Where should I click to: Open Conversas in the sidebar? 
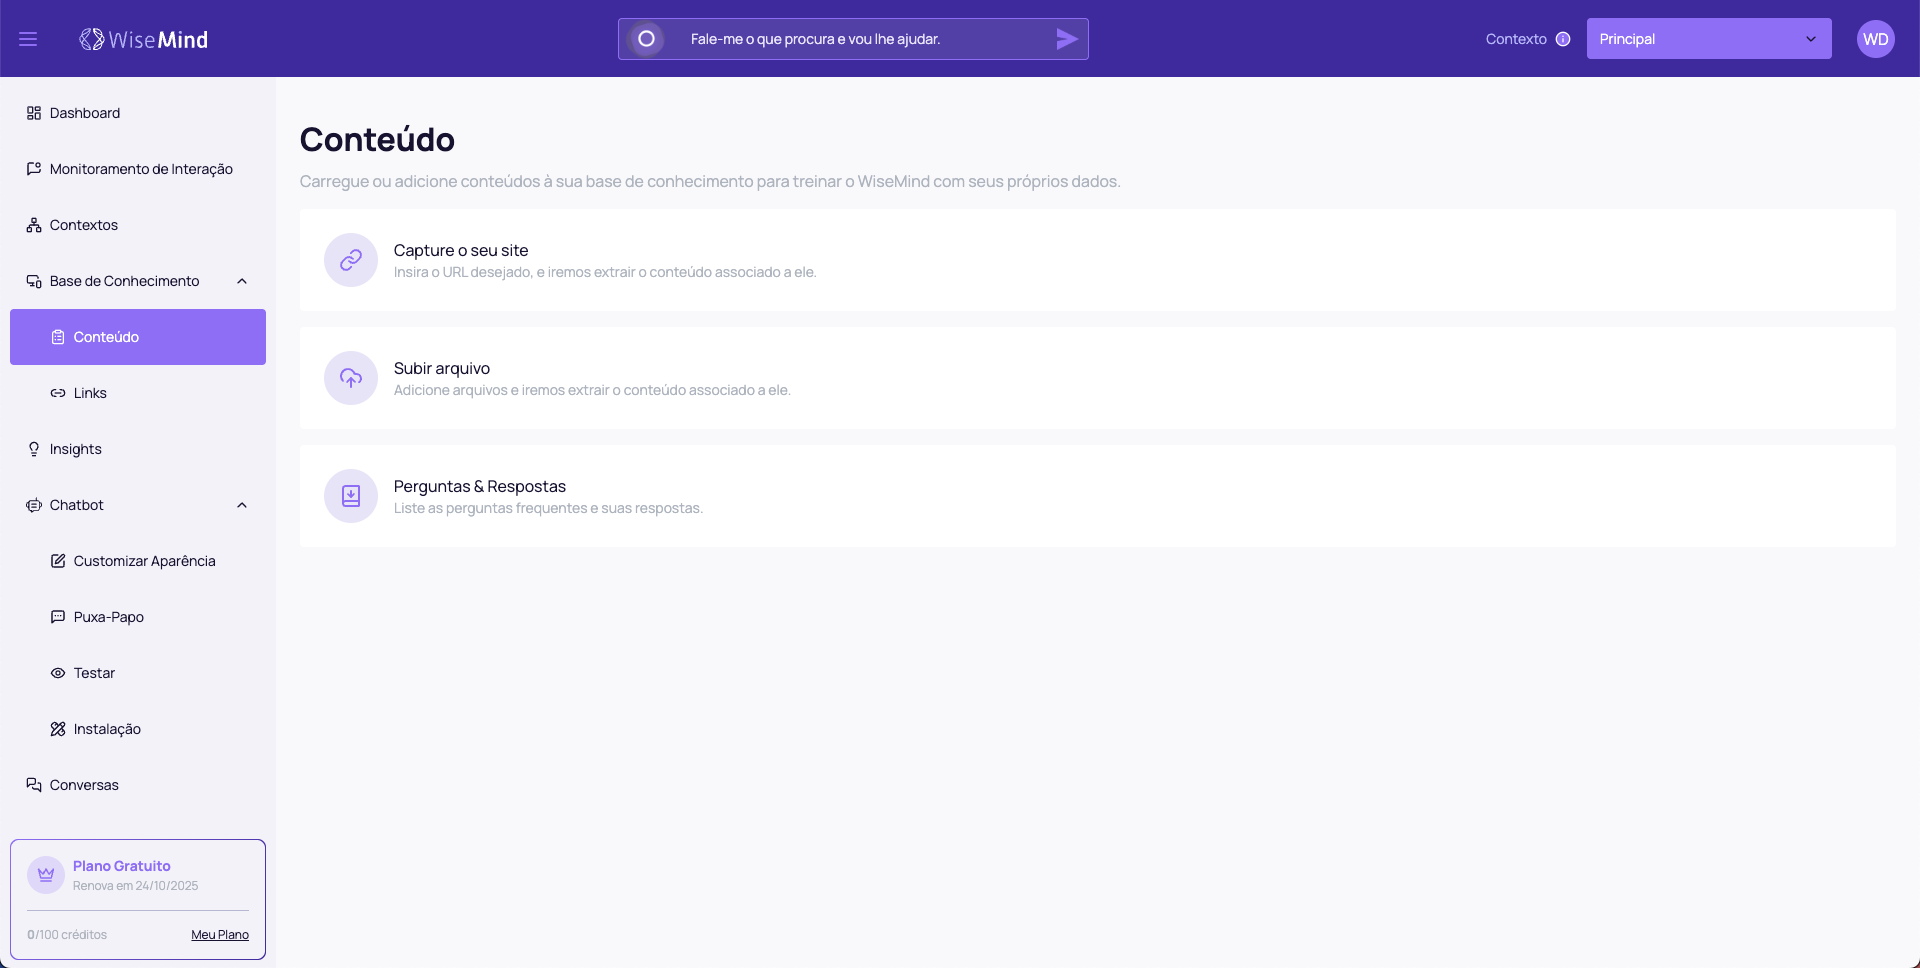[x=84, y=785]
